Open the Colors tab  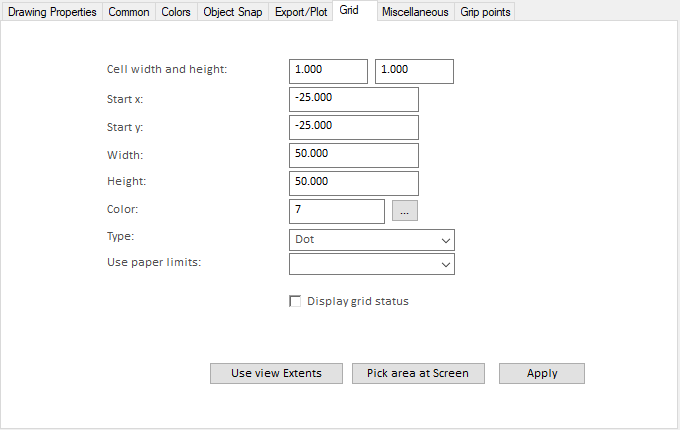[x=174, y=12]
